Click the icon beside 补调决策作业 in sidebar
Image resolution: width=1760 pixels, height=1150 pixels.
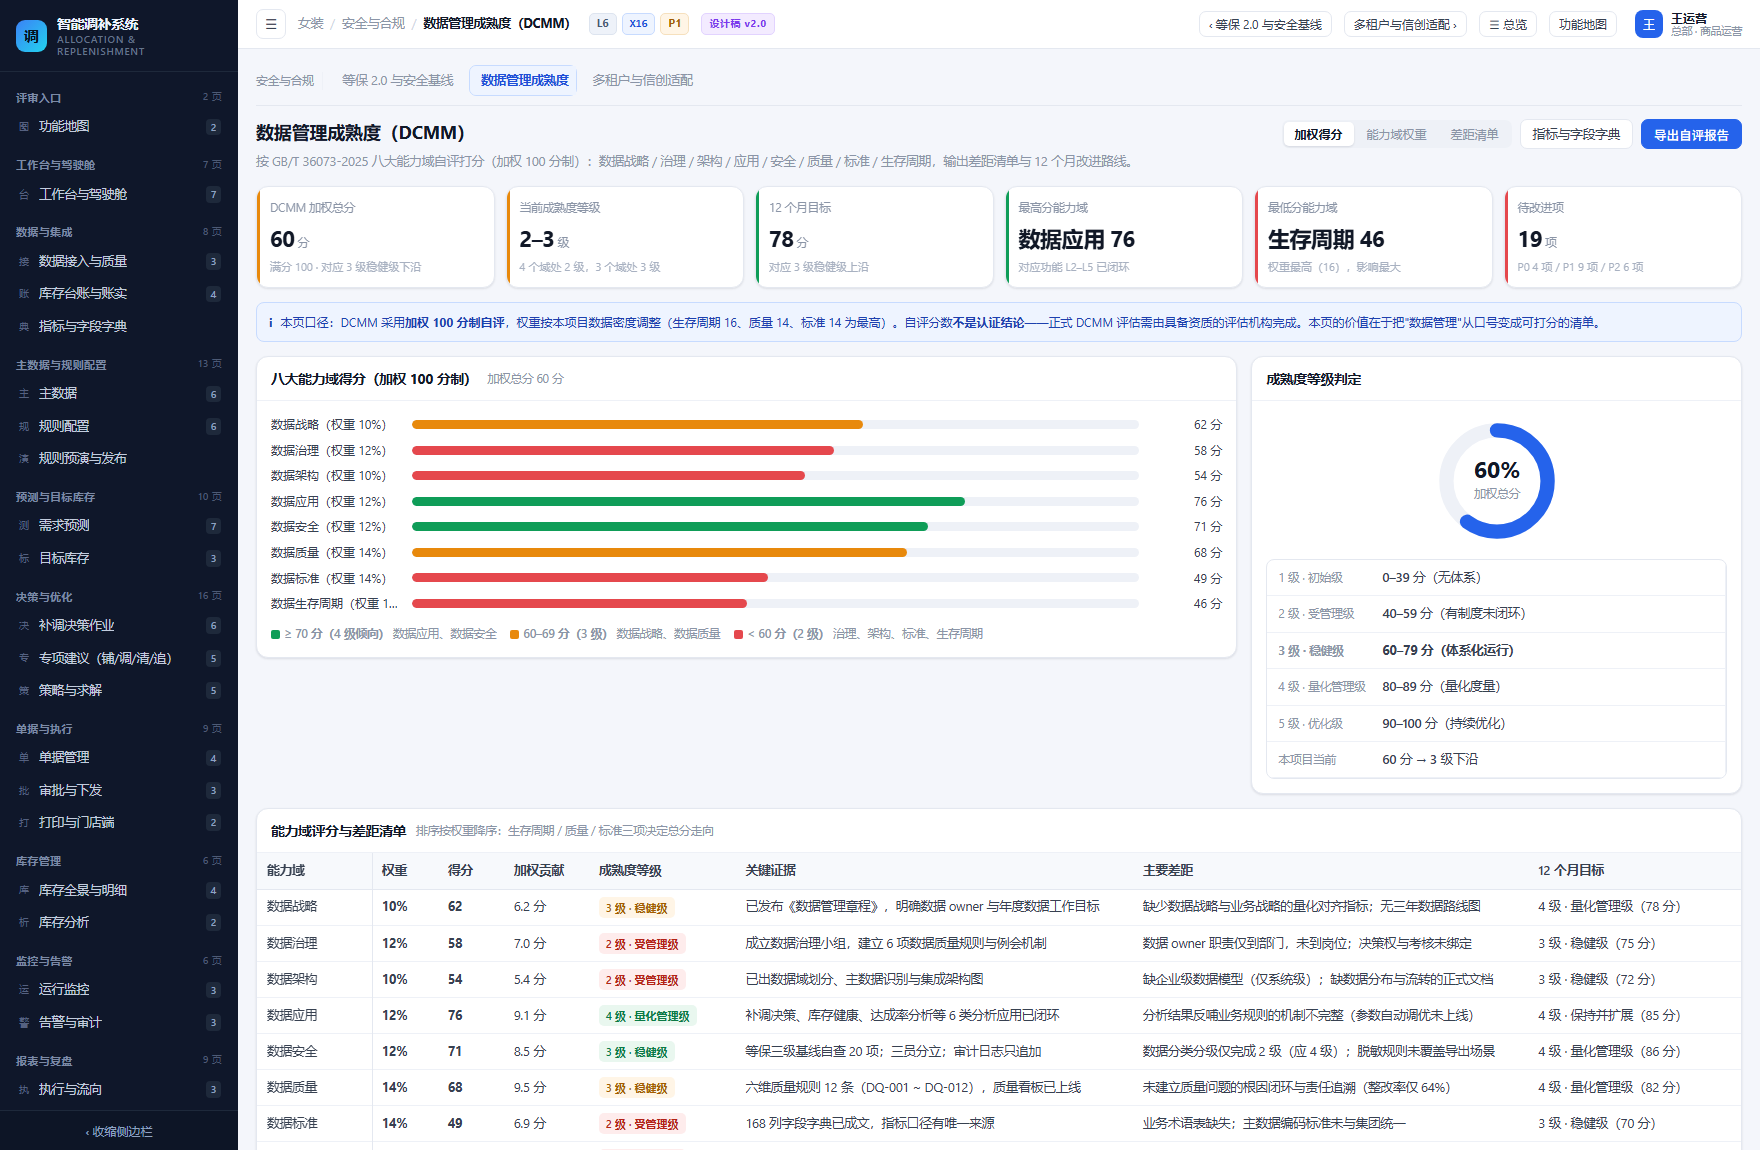pyautogui.click(x=24, y=626)
